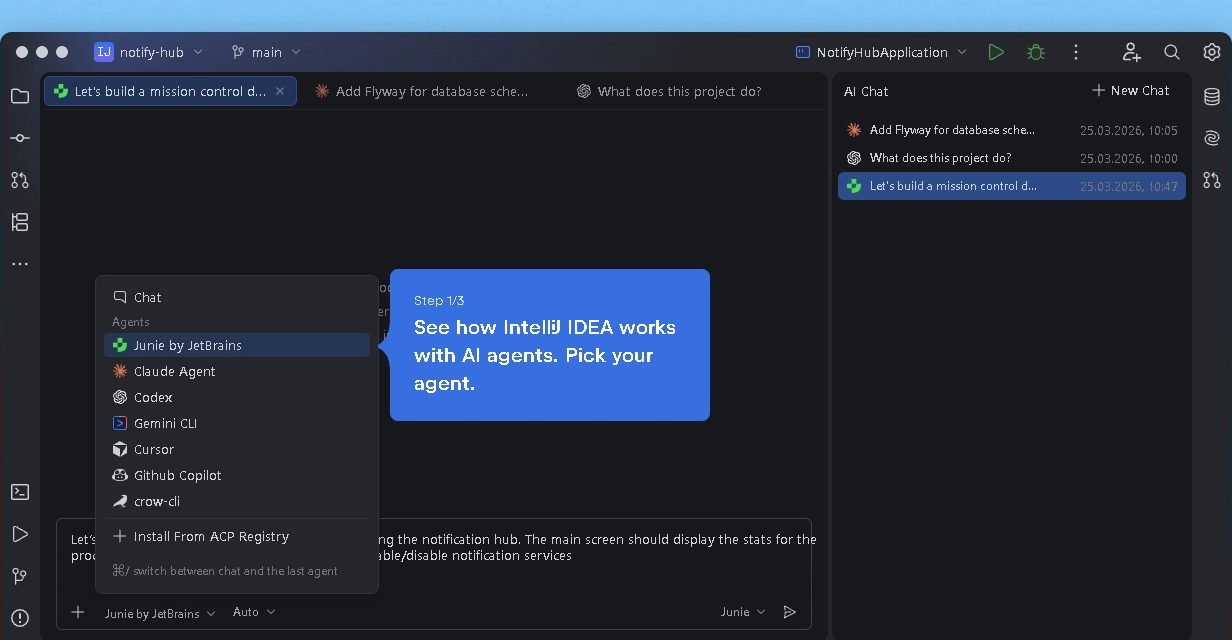Choose Gemini CLI agent

237,423
